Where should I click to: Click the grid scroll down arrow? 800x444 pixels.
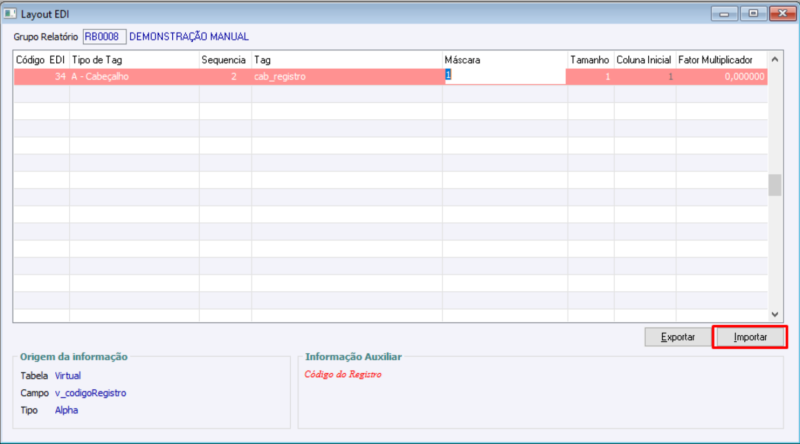[x=774, y=314]
